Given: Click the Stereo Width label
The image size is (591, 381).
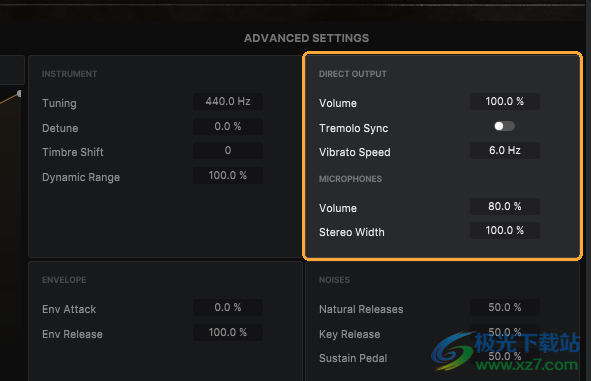Looking at the screenshot, I should [352, 232].
